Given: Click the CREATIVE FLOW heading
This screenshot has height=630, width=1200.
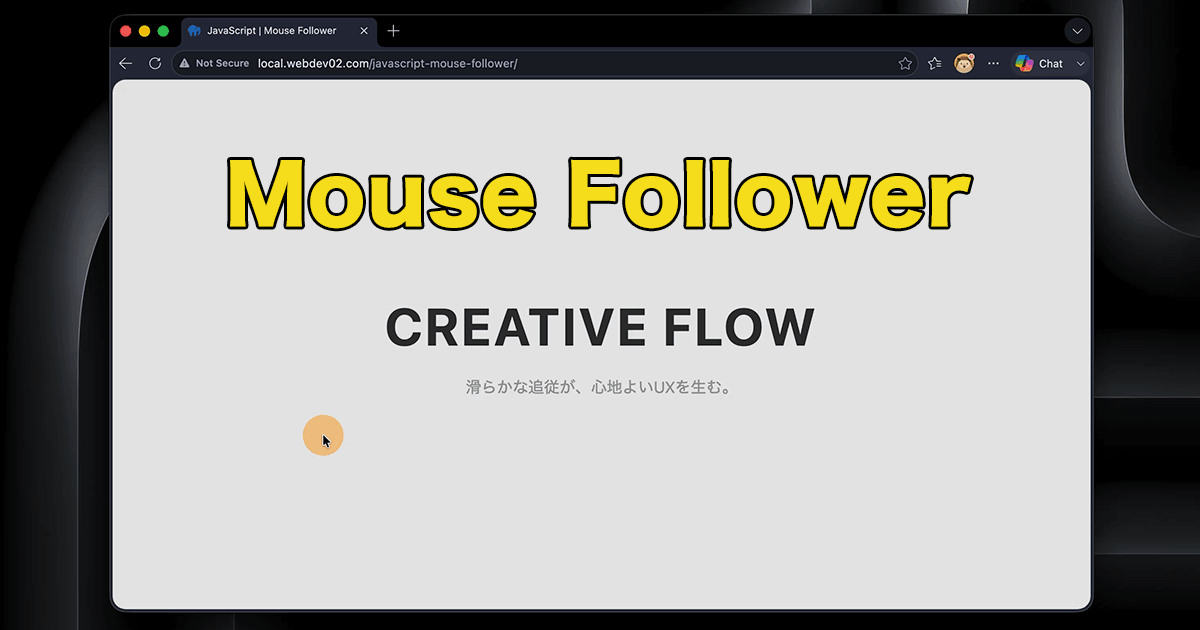Looking at the screenshot, I should pos(600,328).
